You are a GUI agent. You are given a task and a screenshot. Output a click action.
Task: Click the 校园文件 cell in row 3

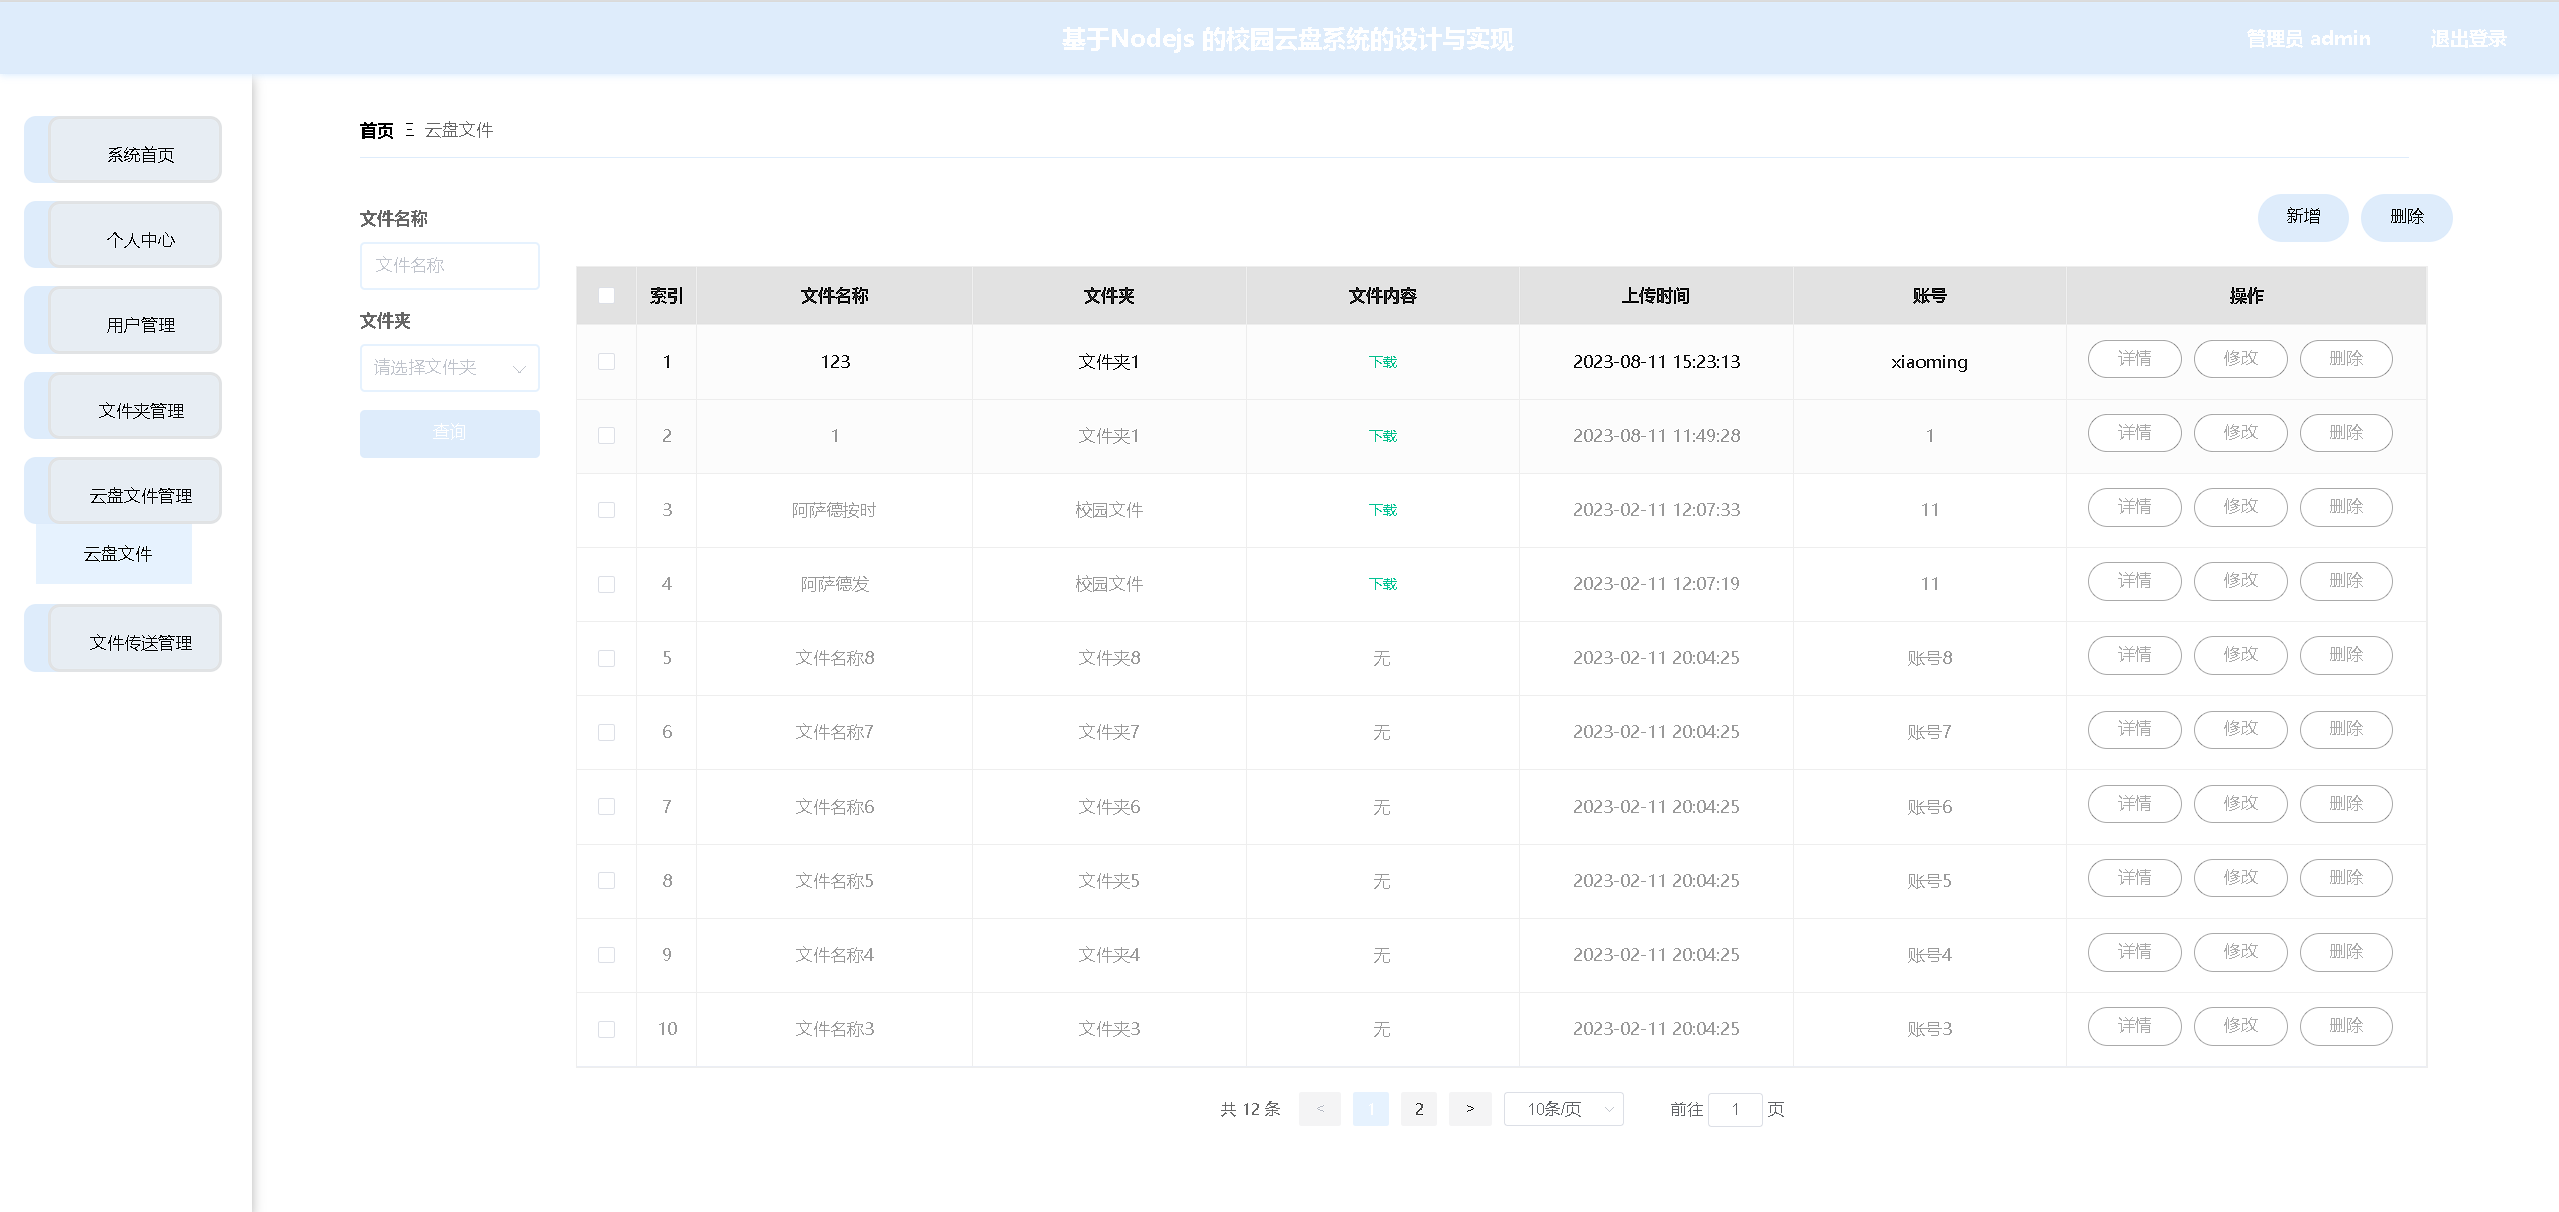1109,510
